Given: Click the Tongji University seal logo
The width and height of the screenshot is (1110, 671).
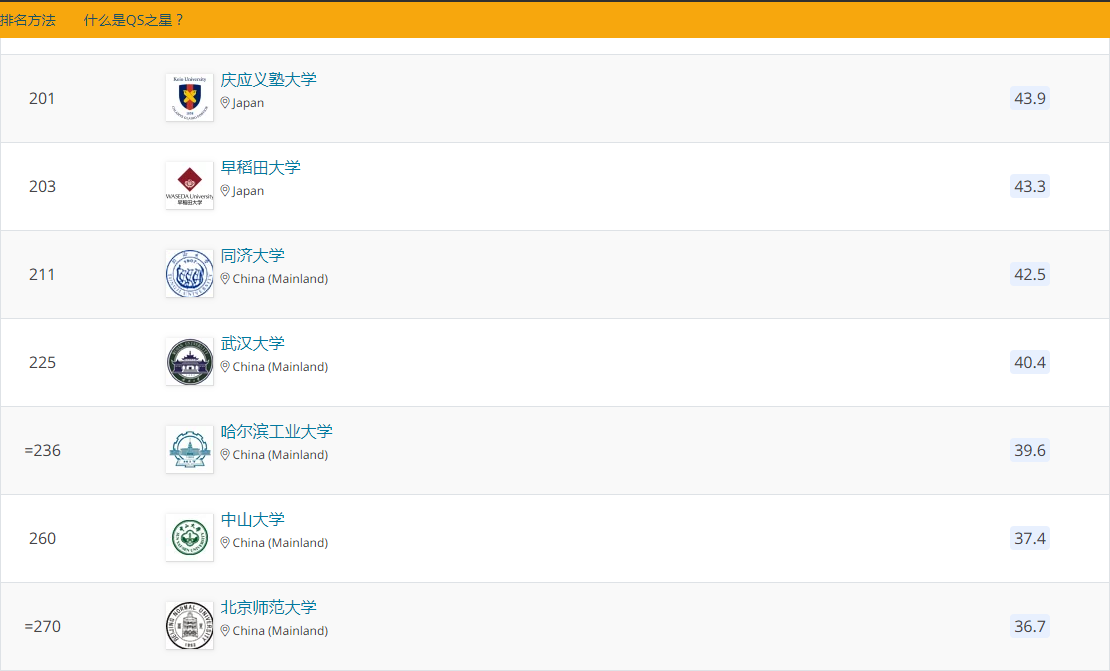Looking at the screenshot, I should coord(190,273).
